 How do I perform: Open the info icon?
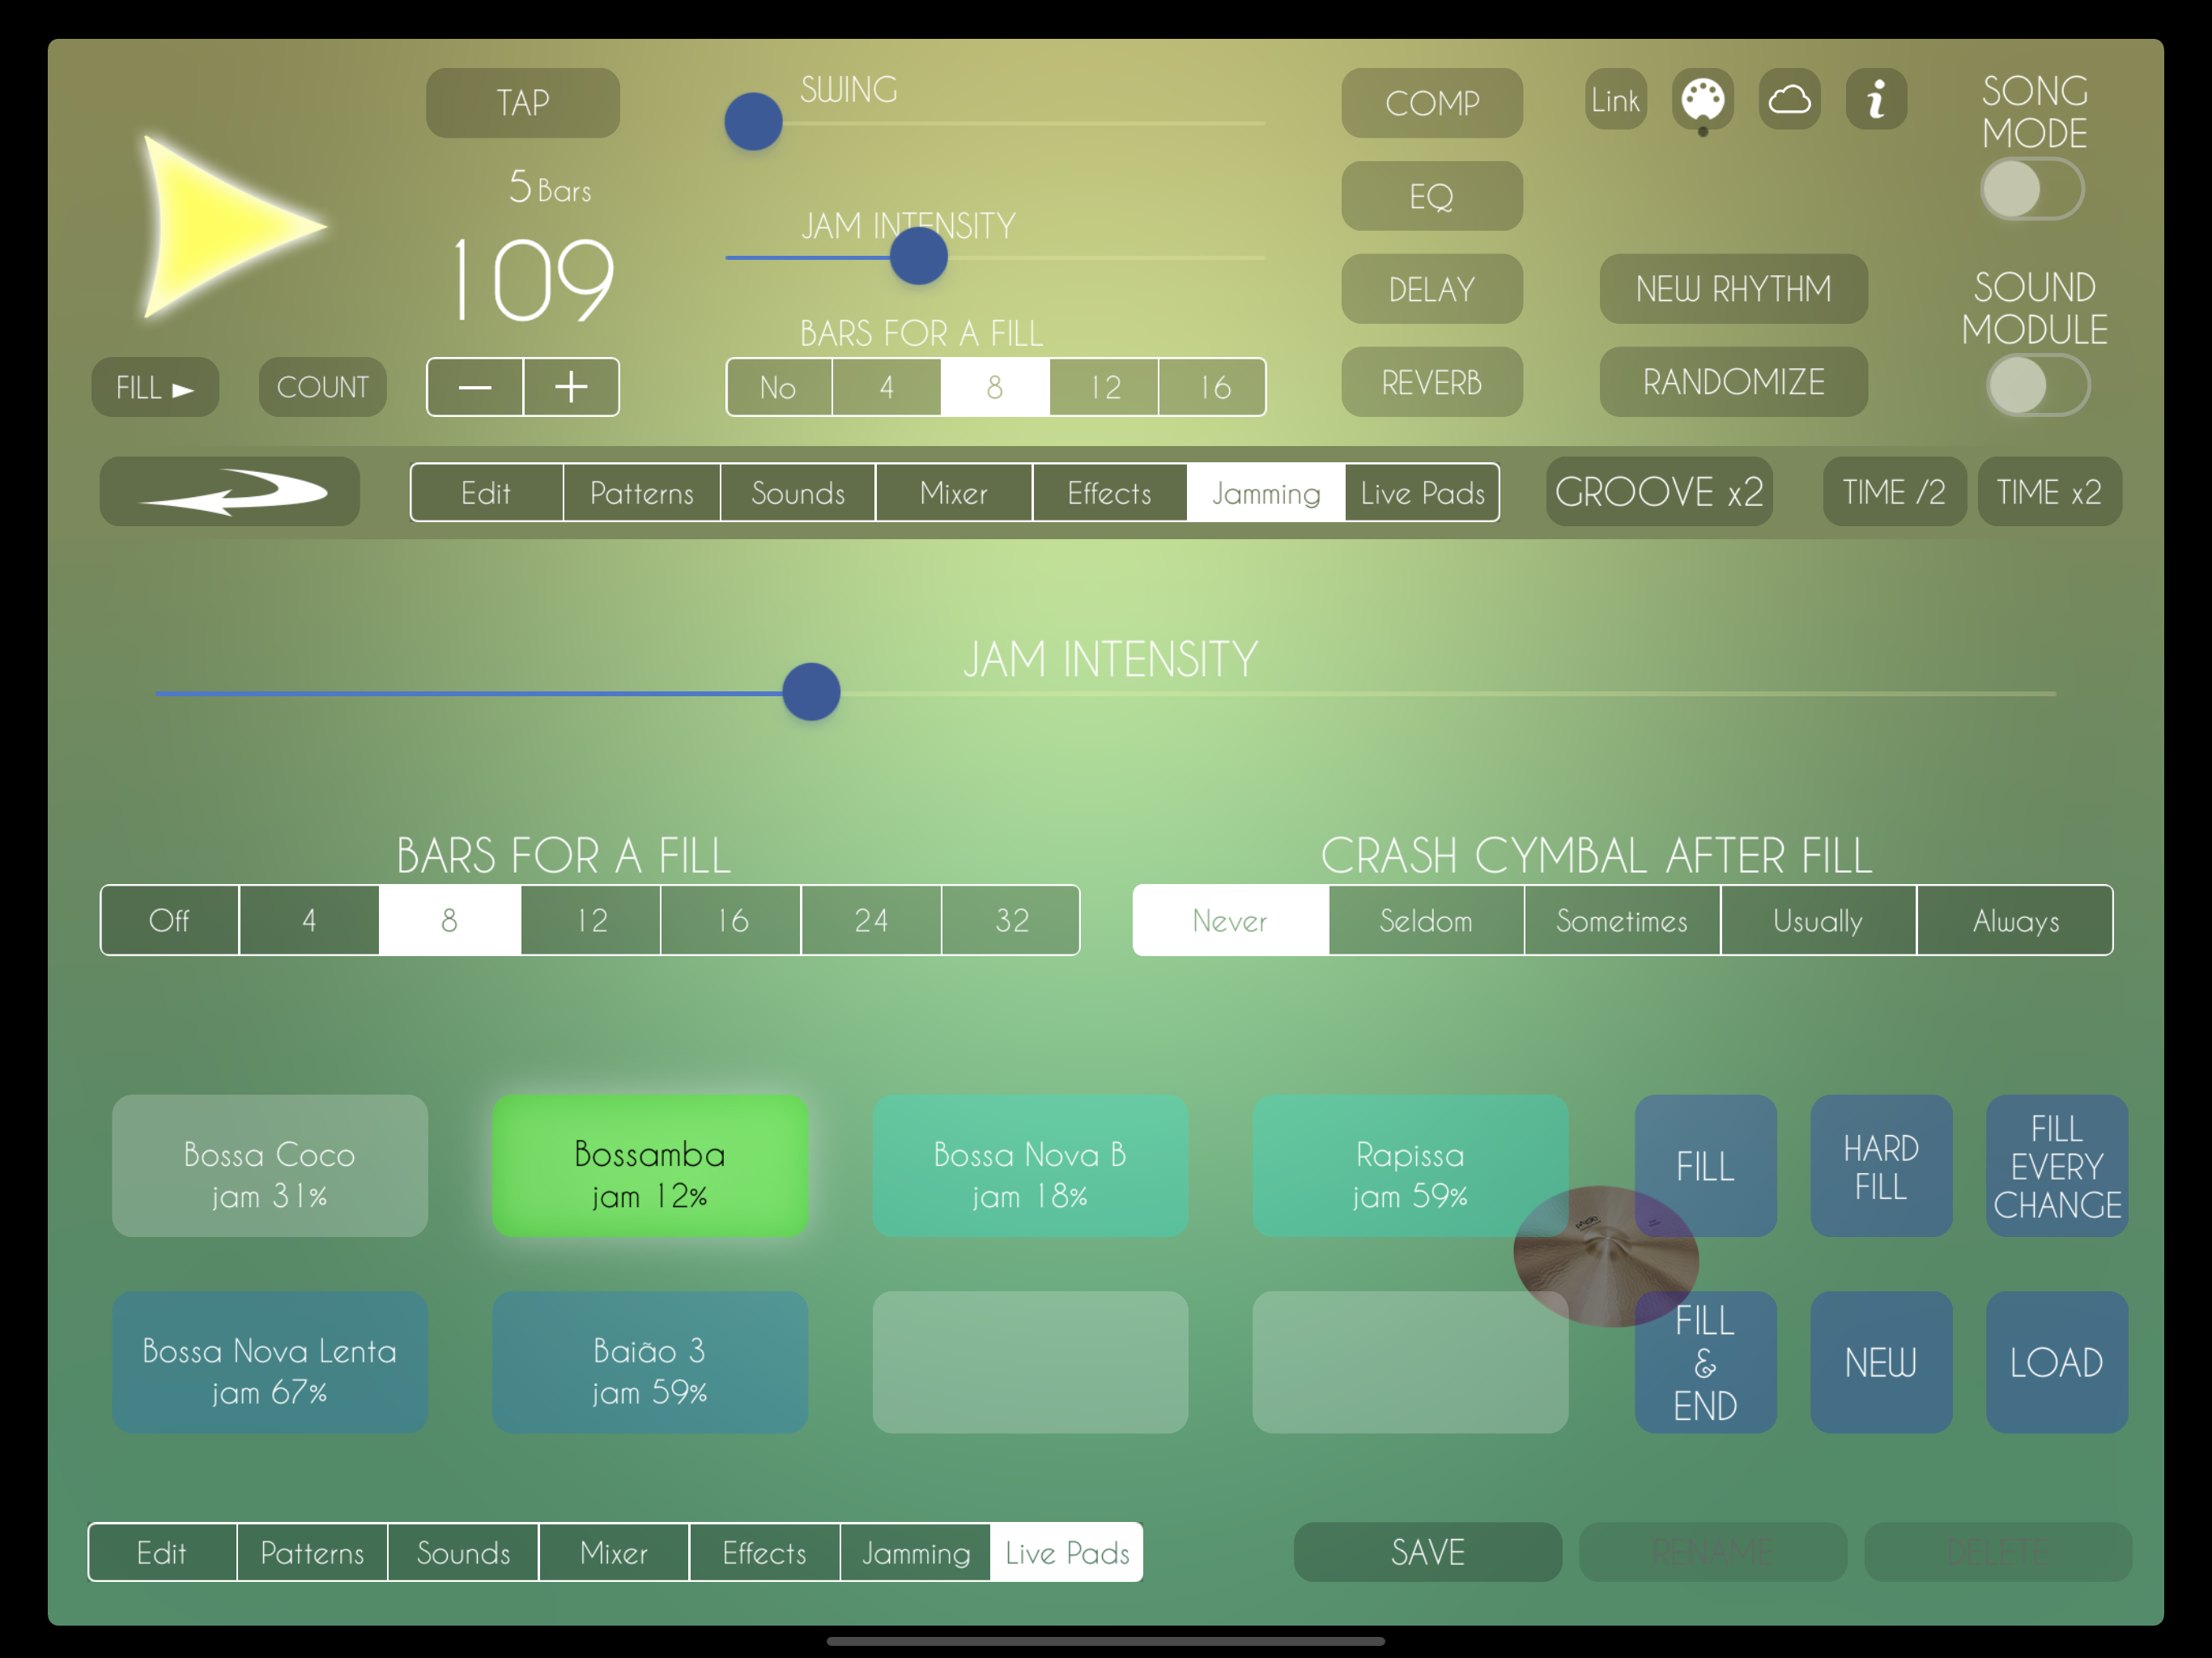[x=1876, y=100]
